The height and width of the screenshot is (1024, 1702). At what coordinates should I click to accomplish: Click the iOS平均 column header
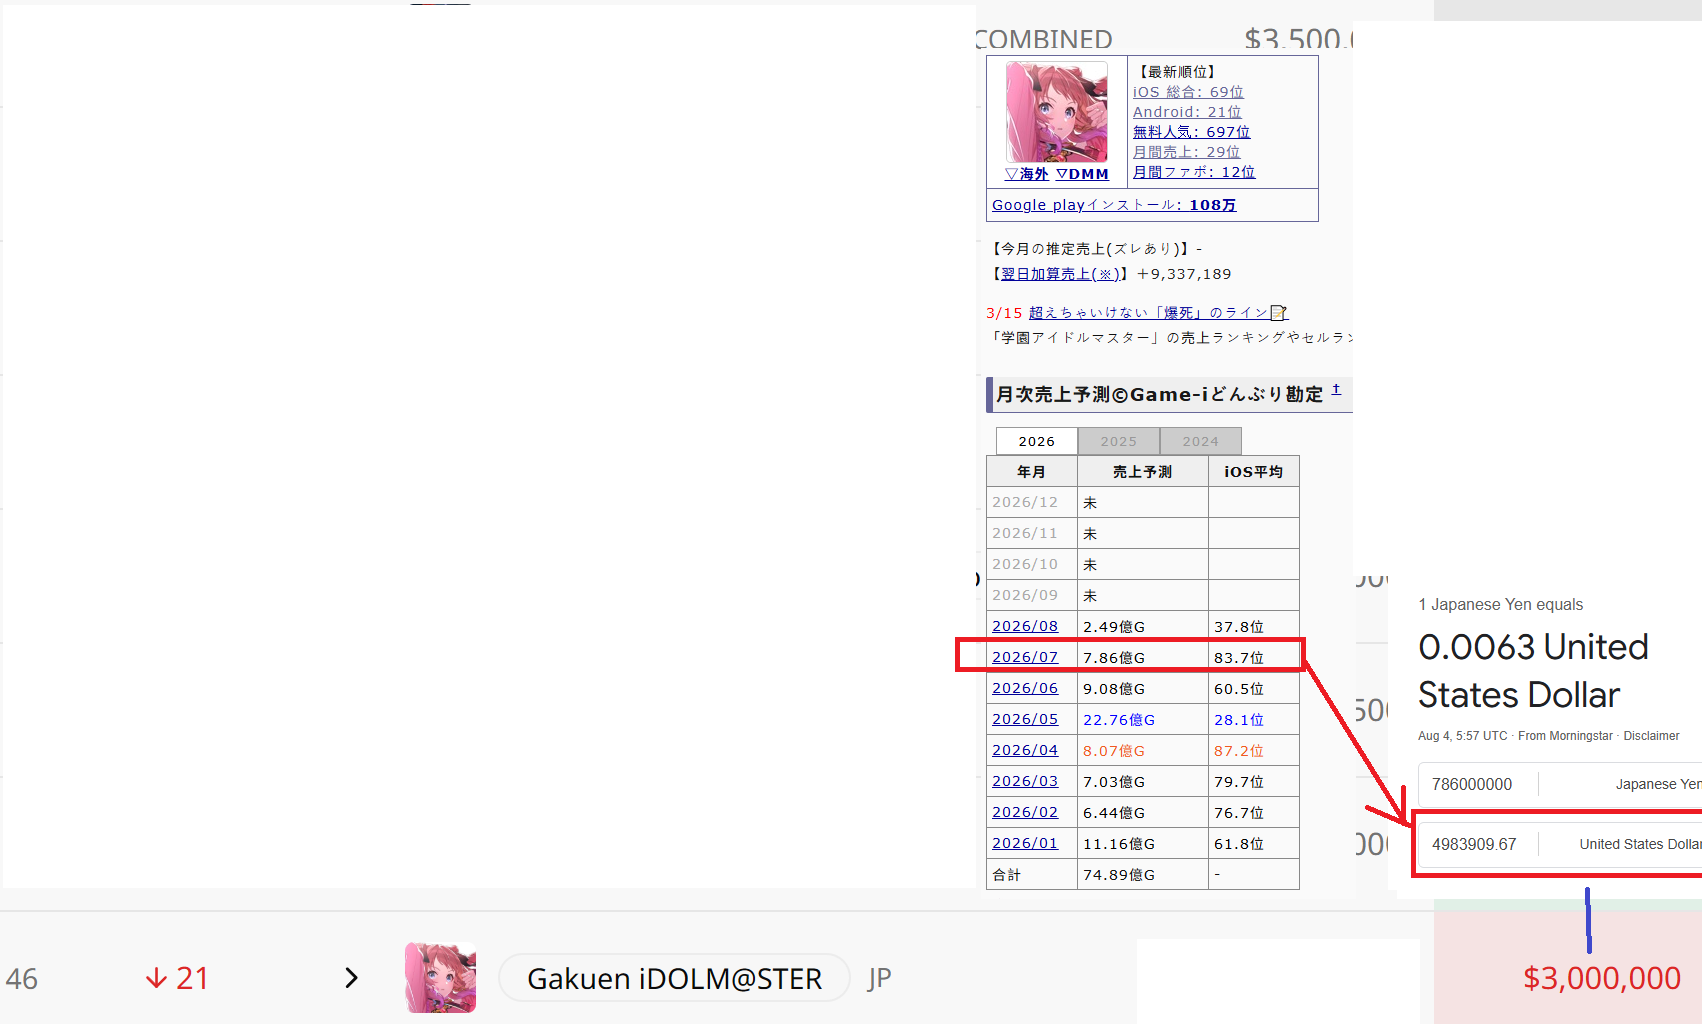(1254, 471)
